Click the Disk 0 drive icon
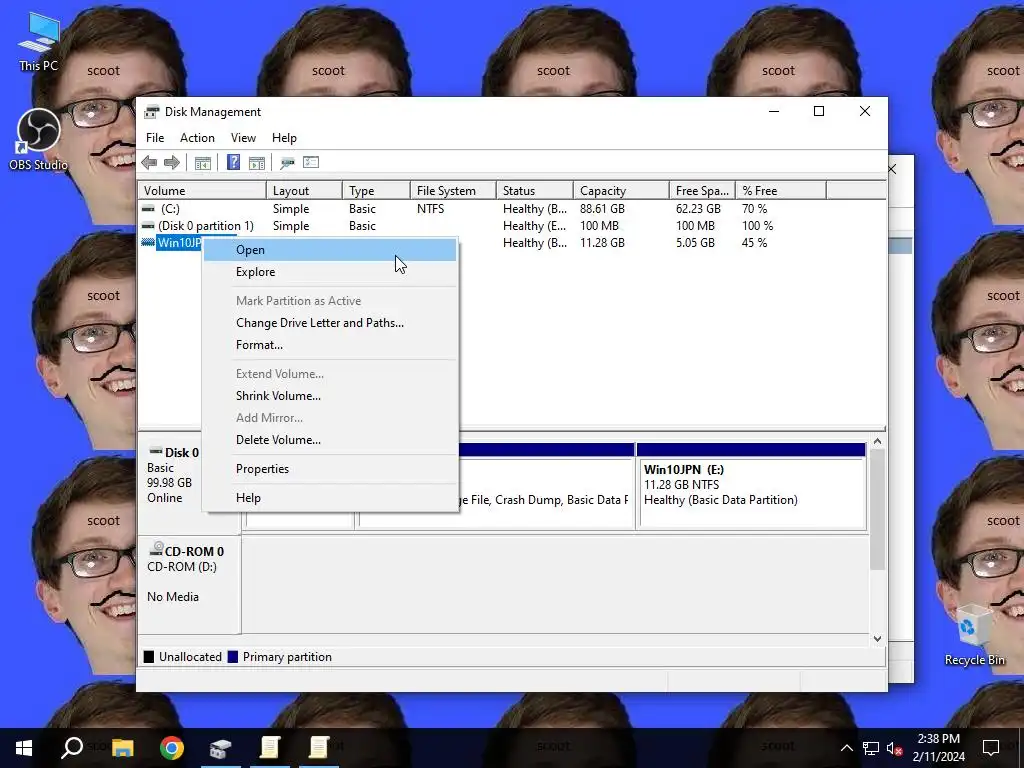Viewport: 1024px width, 768px height. click(x=155, y=451)
